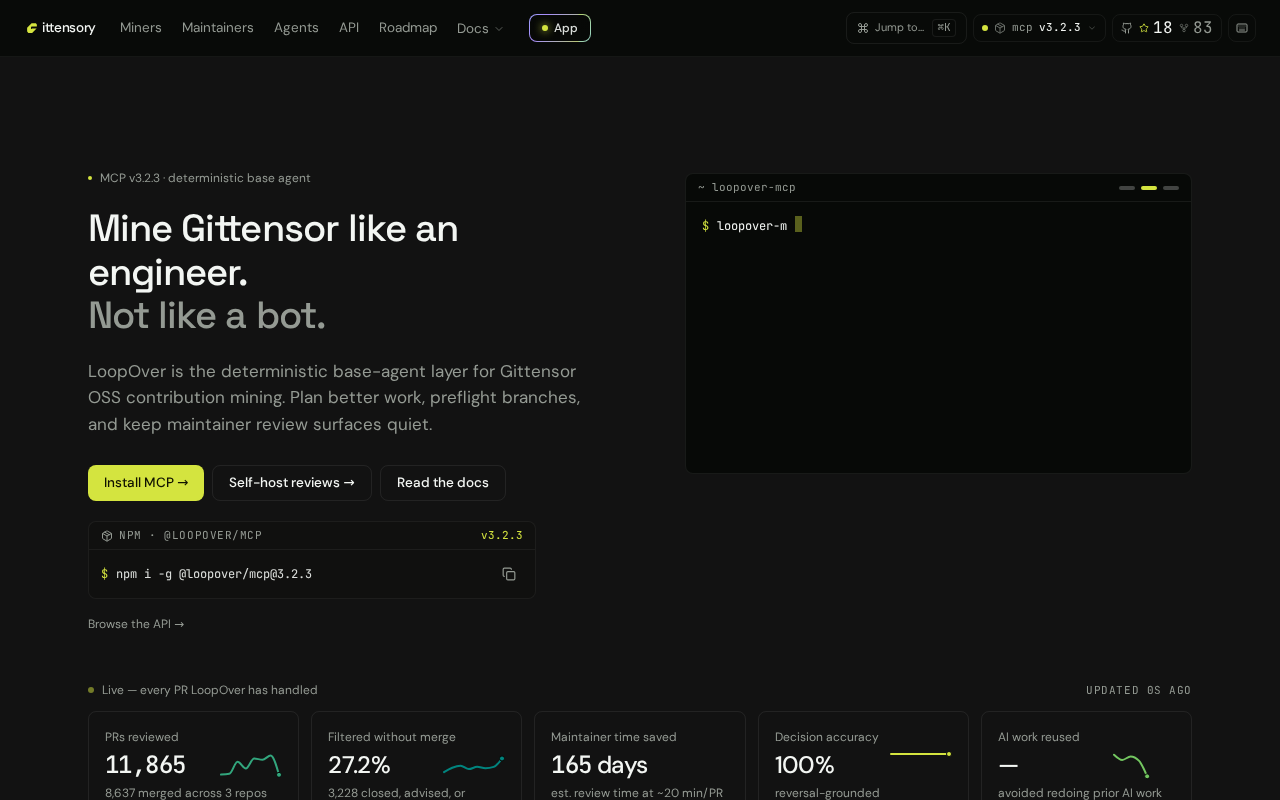Click the Filtered without merge sparkline
This screenshot has height=800, width=1280.
coord(474,765)
